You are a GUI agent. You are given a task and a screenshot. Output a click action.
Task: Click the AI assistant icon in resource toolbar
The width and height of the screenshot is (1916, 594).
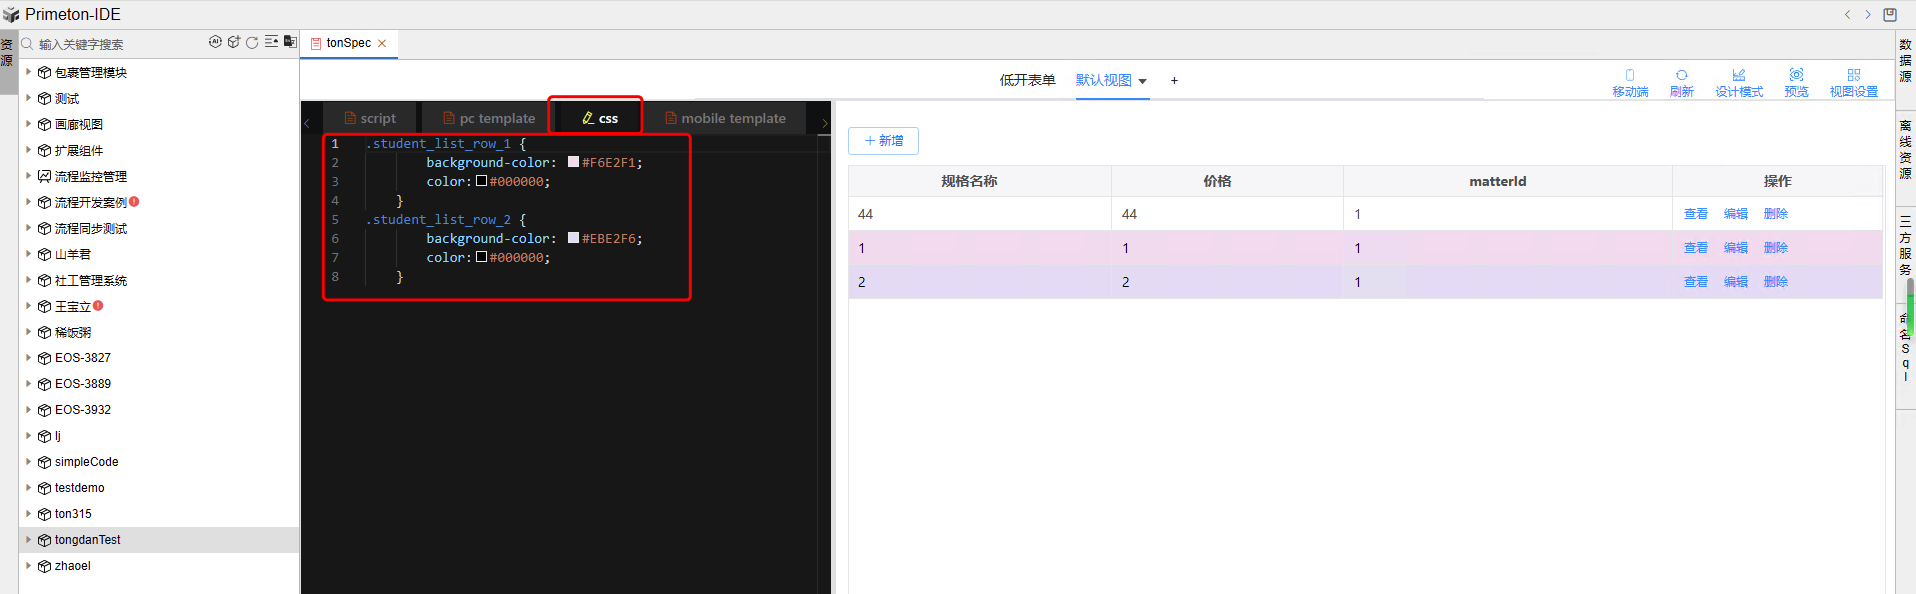click(x=215, y=42)
